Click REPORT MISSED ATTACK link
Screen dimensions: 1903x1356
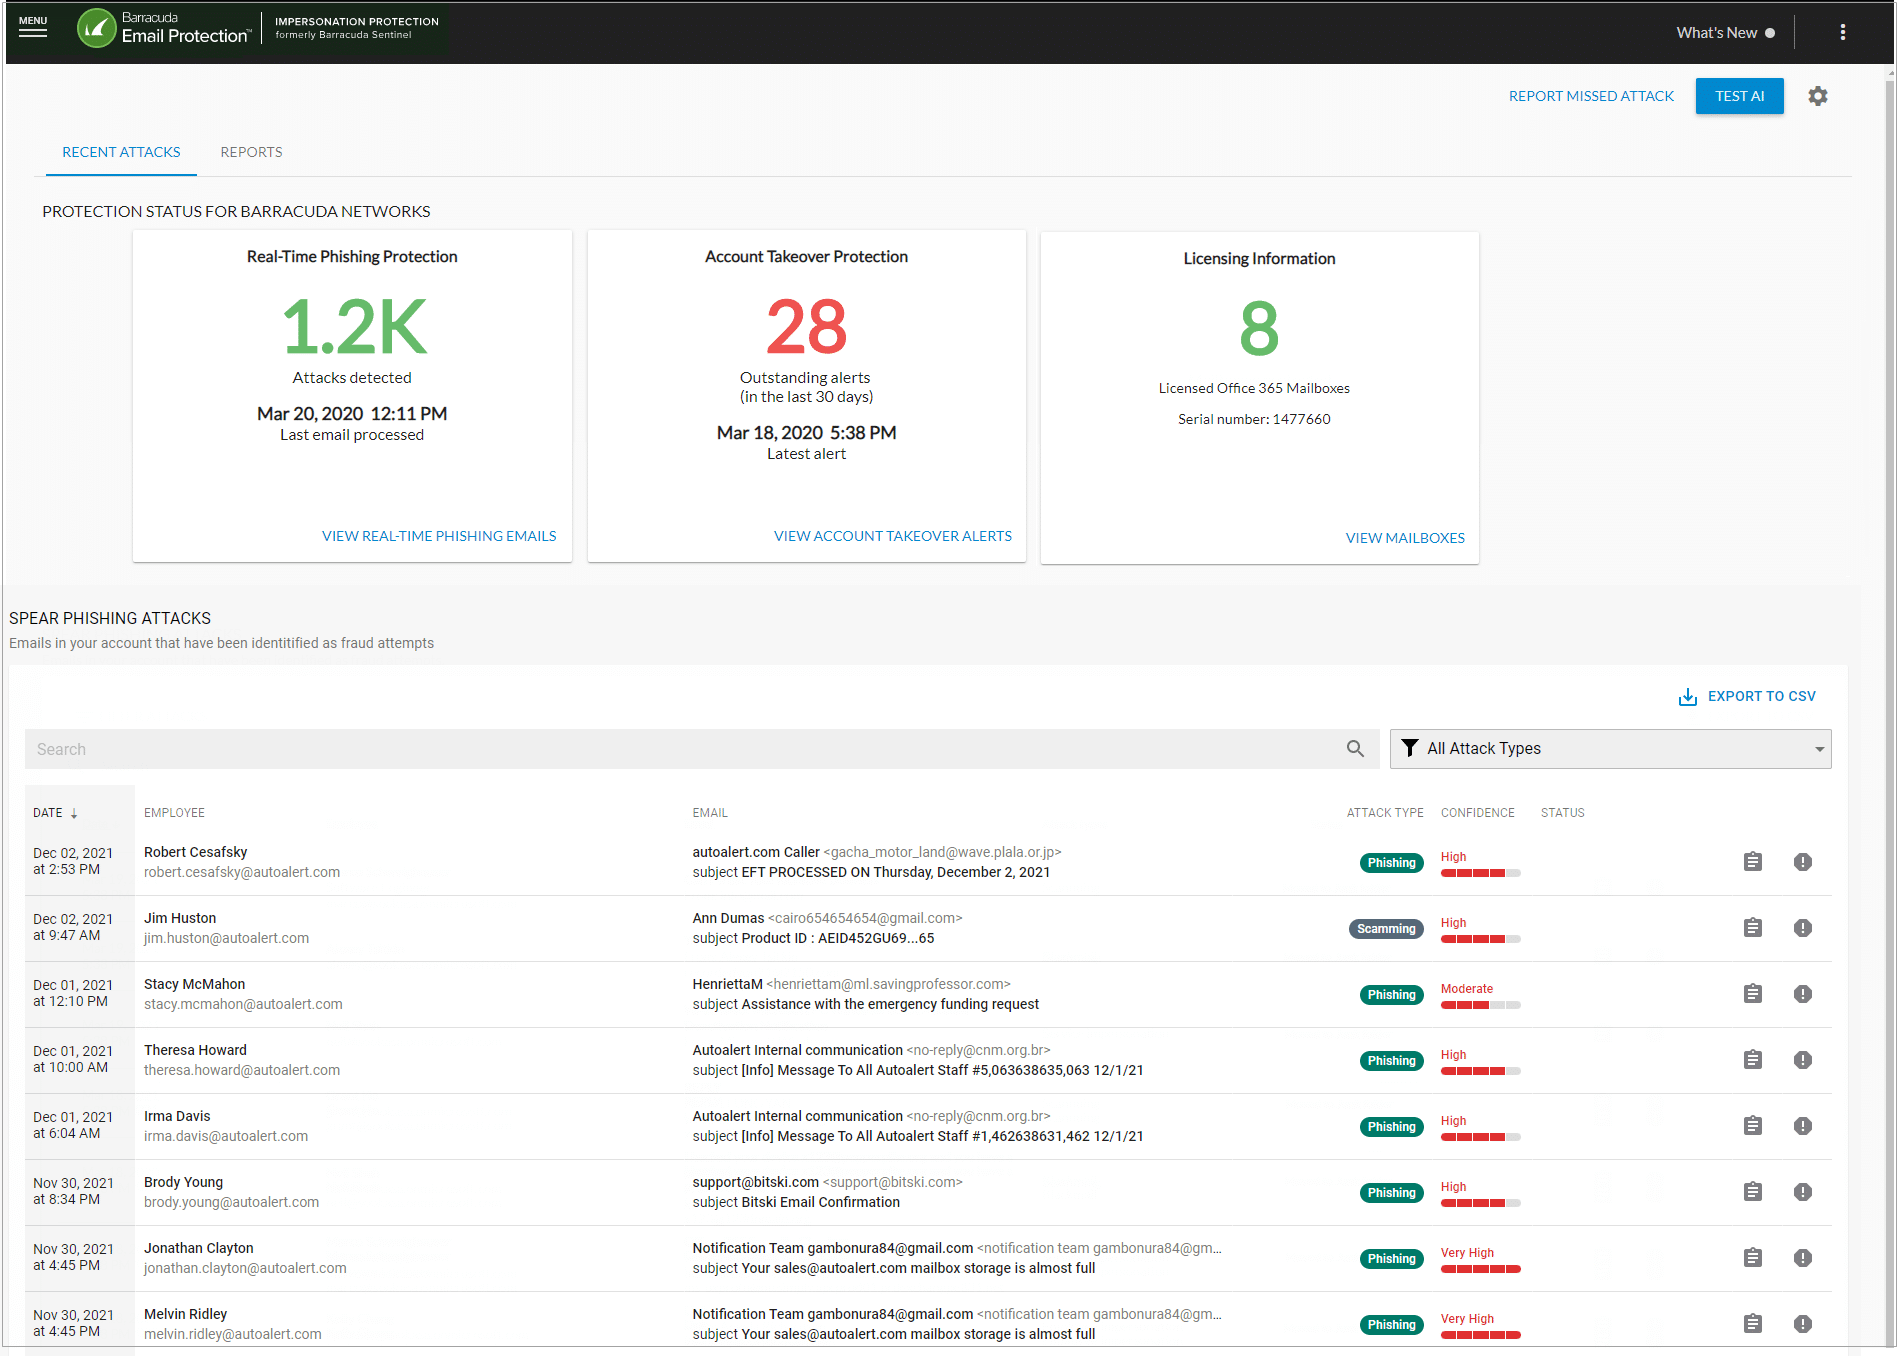[x=1591, y=96]
